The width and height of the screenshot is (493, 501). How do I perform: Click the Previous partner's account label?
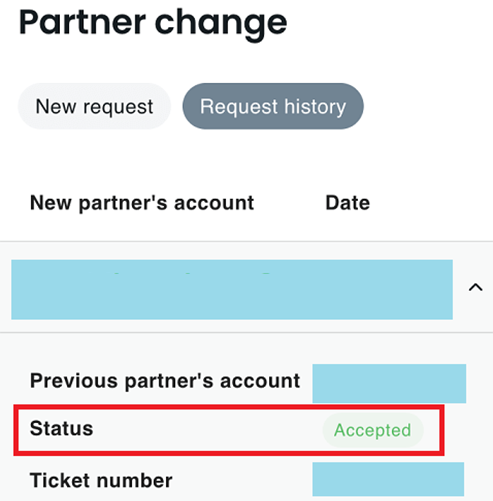(165, 381)
